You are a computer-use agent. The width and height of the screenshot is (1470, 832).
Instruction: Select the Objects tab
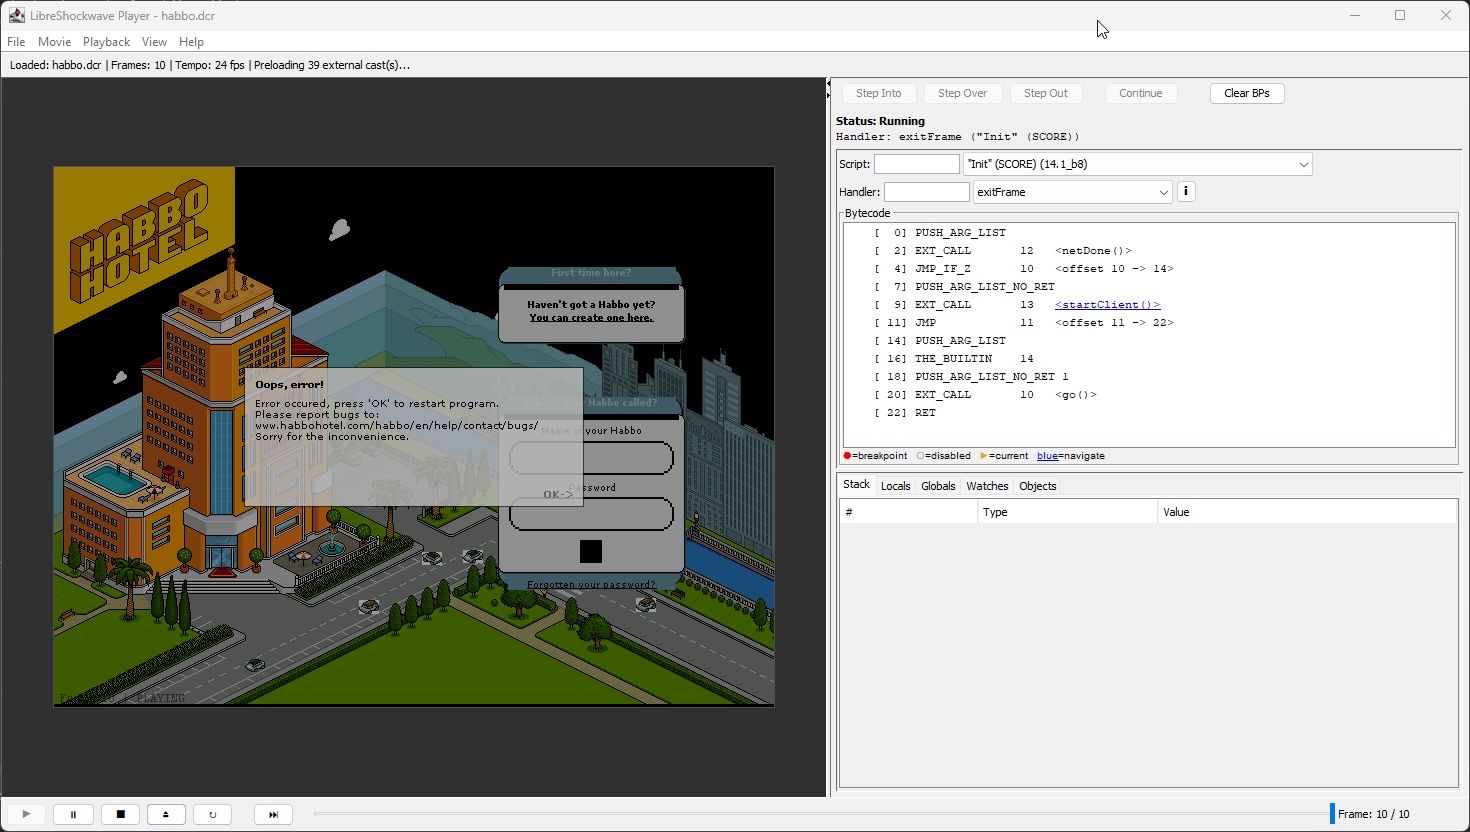pyautogui.click(x=1037, y=486)
